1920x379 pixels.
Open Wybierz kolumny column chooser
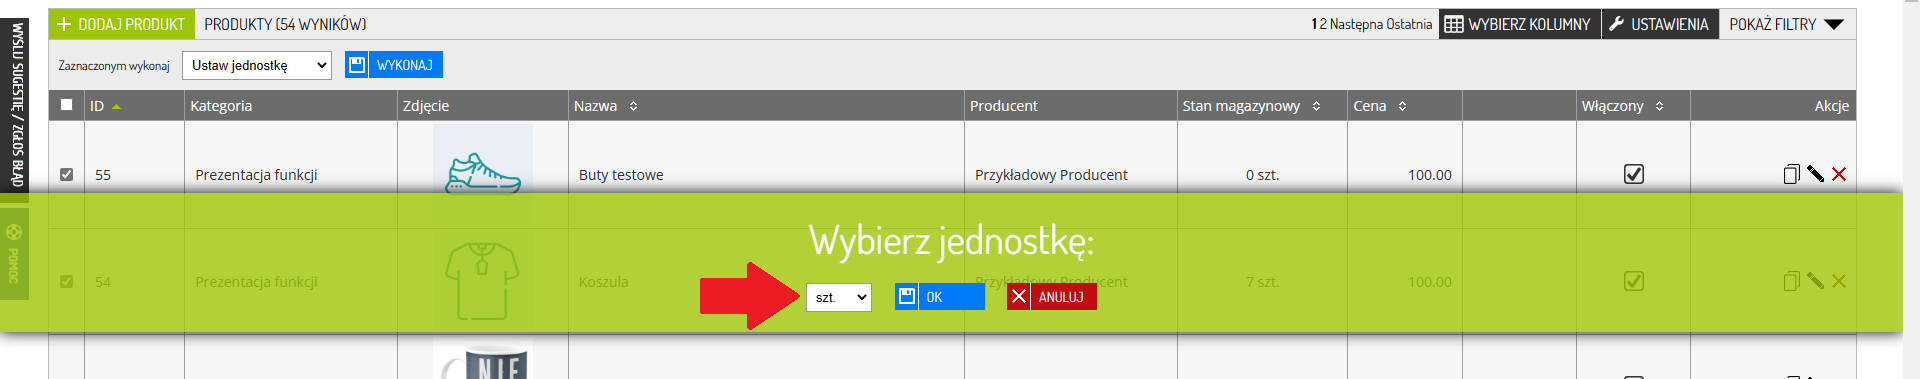click(x=1519, y=24)
